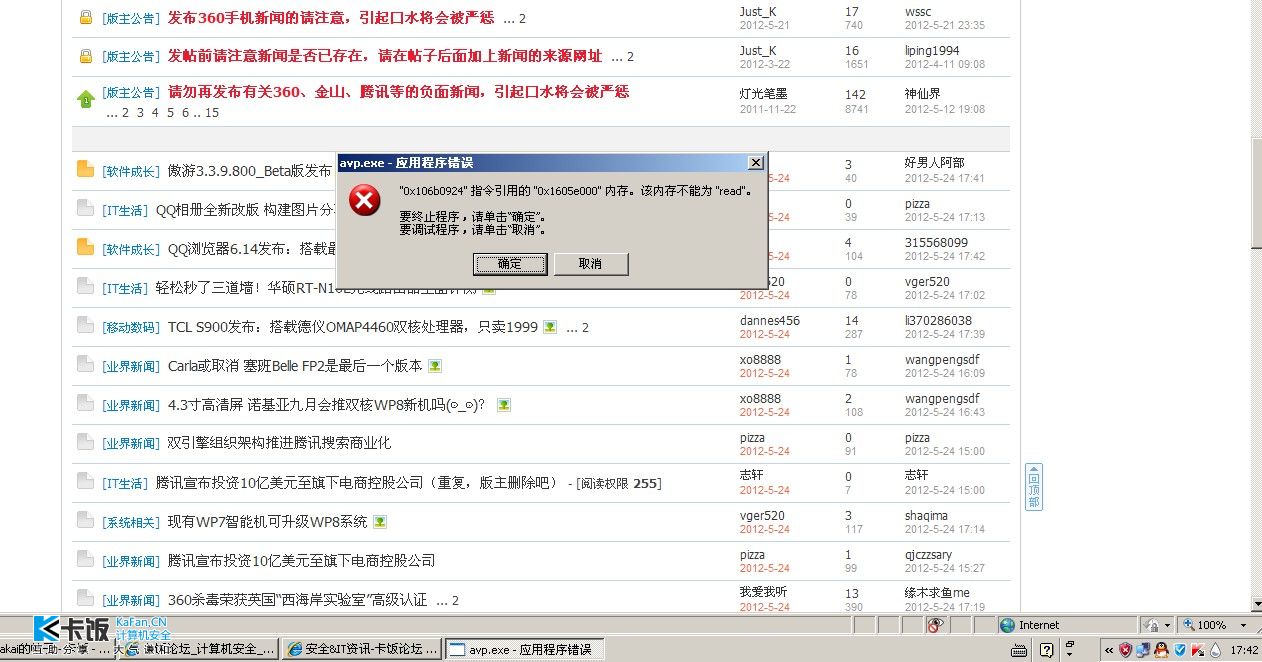Image resolution: width=1262 pixels, height=662 pixels.
Task: Click the folder icon of the 现有WP7智能机 thread
Action: click(x=86, y=520)
